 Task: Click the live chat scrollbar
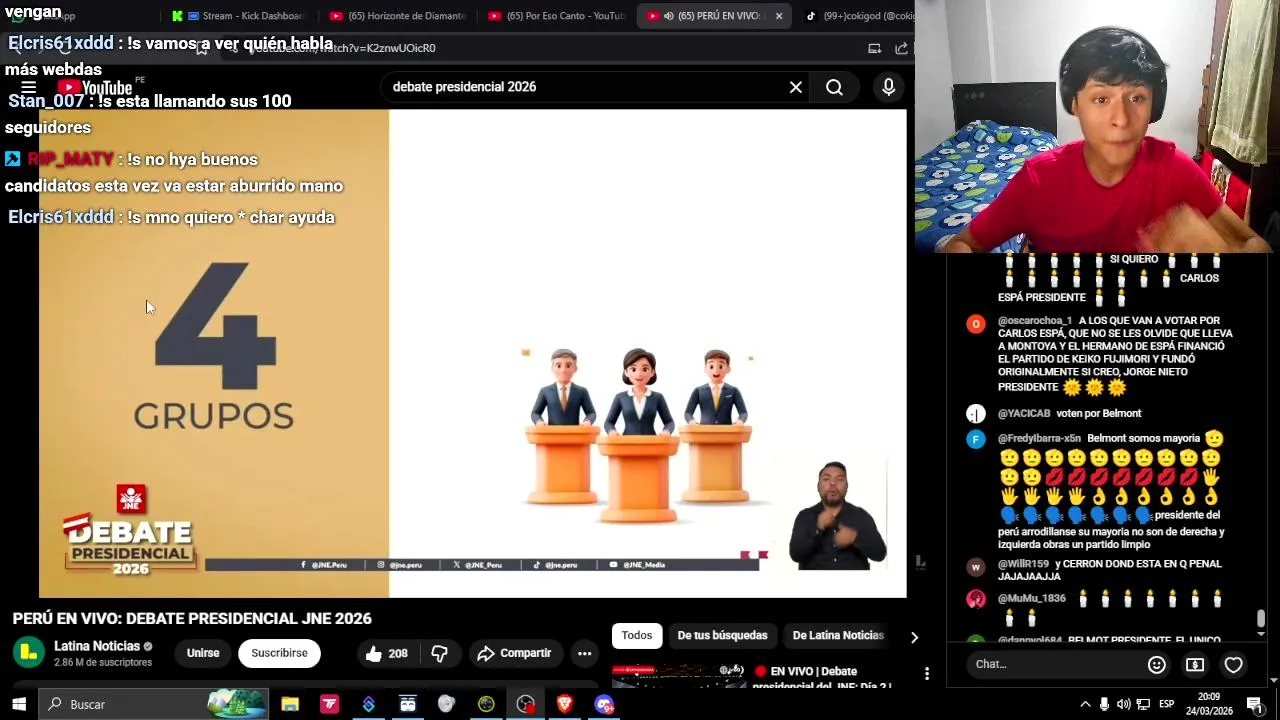(1260, 620)
